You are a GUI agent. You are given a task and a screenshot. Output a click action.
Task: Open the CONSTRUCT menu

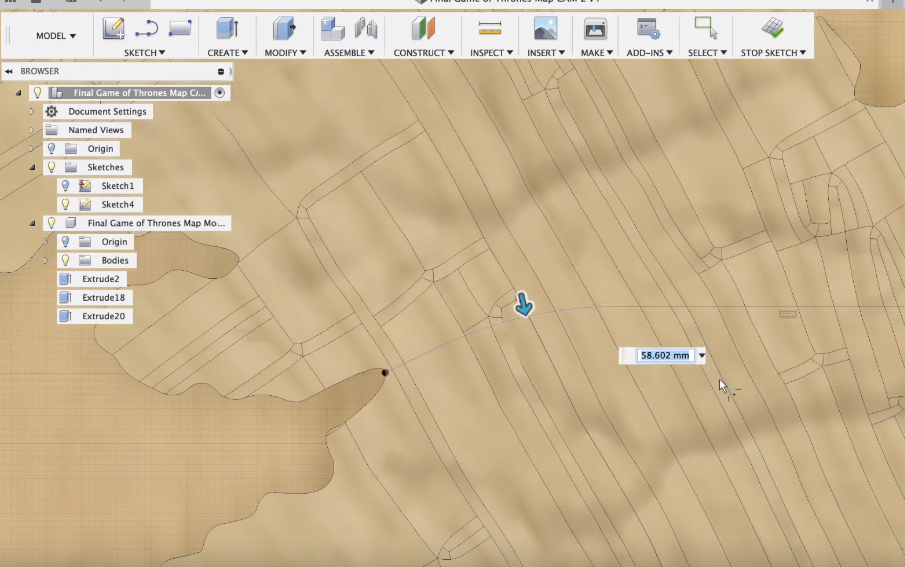click(x=424, y=53)
